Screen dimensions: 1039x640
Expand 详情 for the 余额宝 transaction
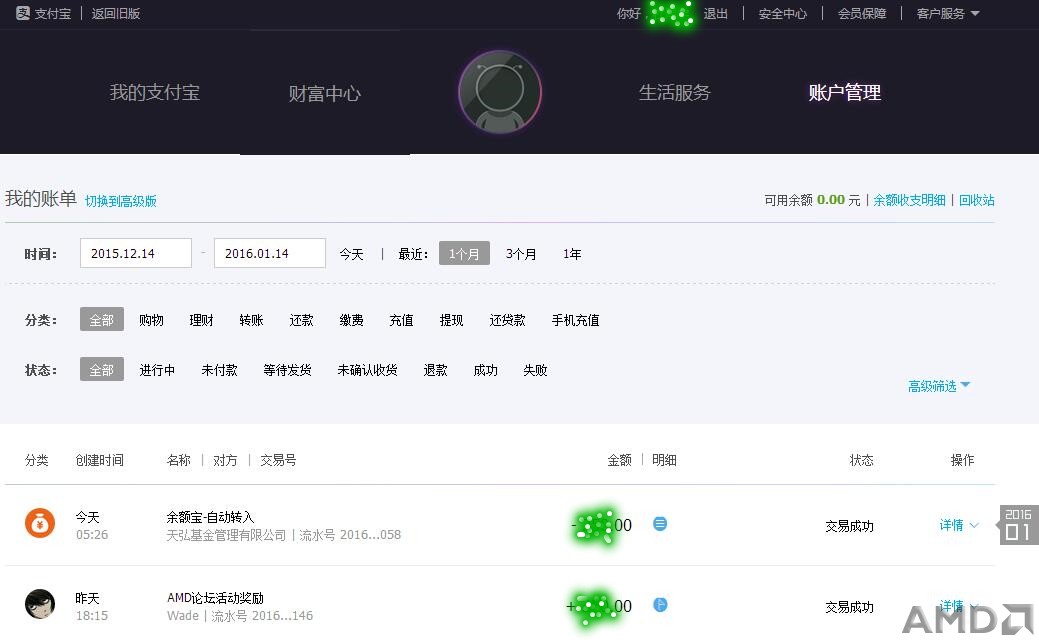coord(958,525)
